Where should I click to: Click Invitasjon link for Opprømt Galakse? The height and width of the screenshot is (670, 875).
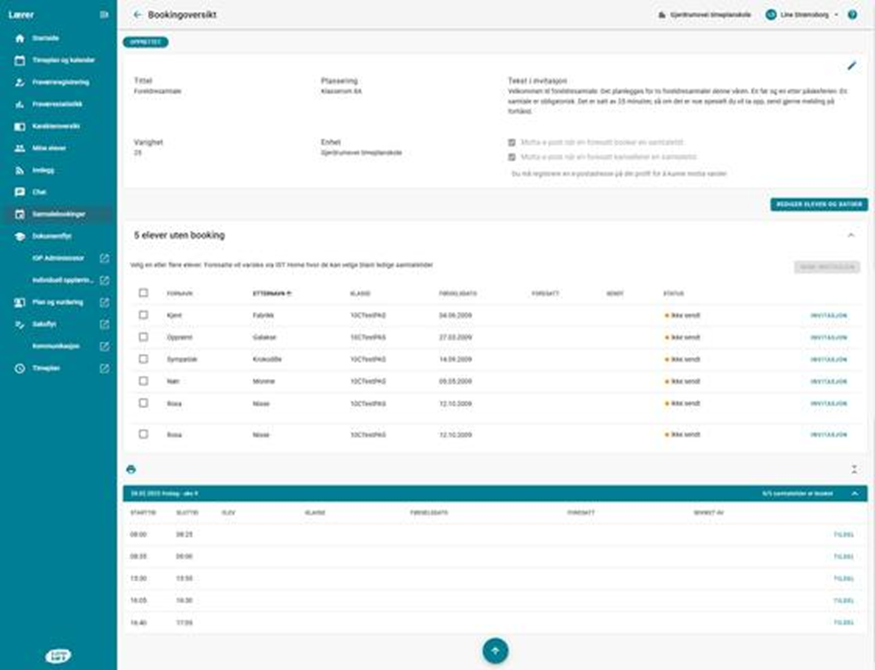pyautogui.click(x=828, y=337)
